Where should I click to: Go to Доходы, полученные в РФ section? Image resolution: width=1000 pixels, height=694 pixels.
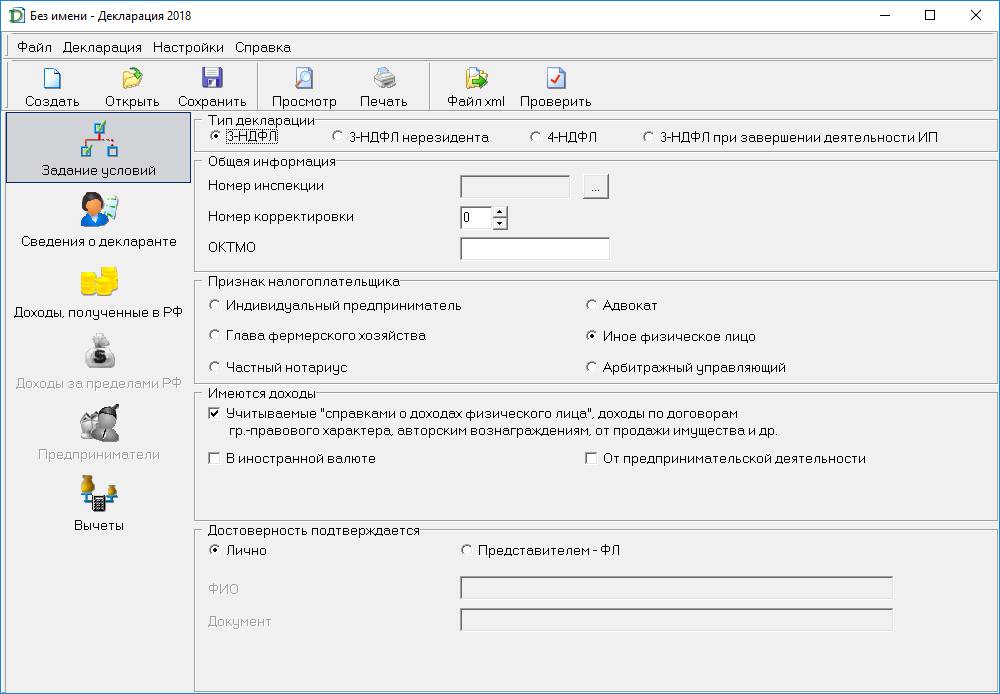(x=99, y=291)
